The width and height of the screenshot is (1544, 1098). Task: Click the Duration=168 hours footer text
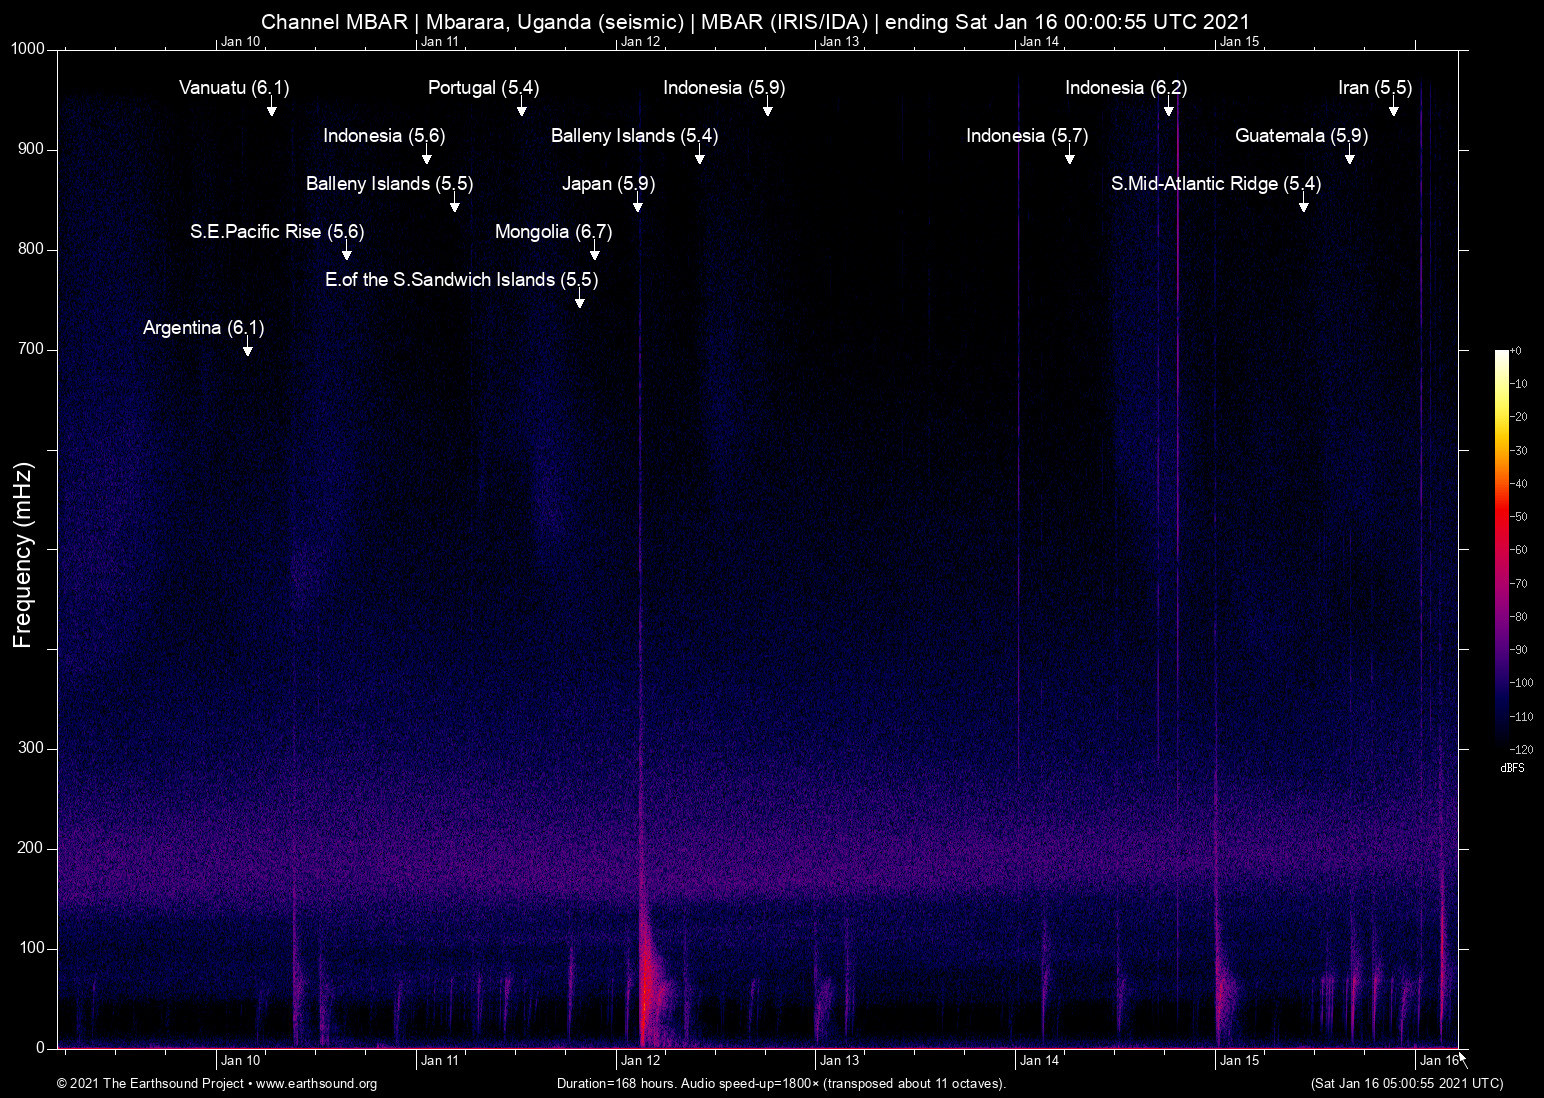781,1084
